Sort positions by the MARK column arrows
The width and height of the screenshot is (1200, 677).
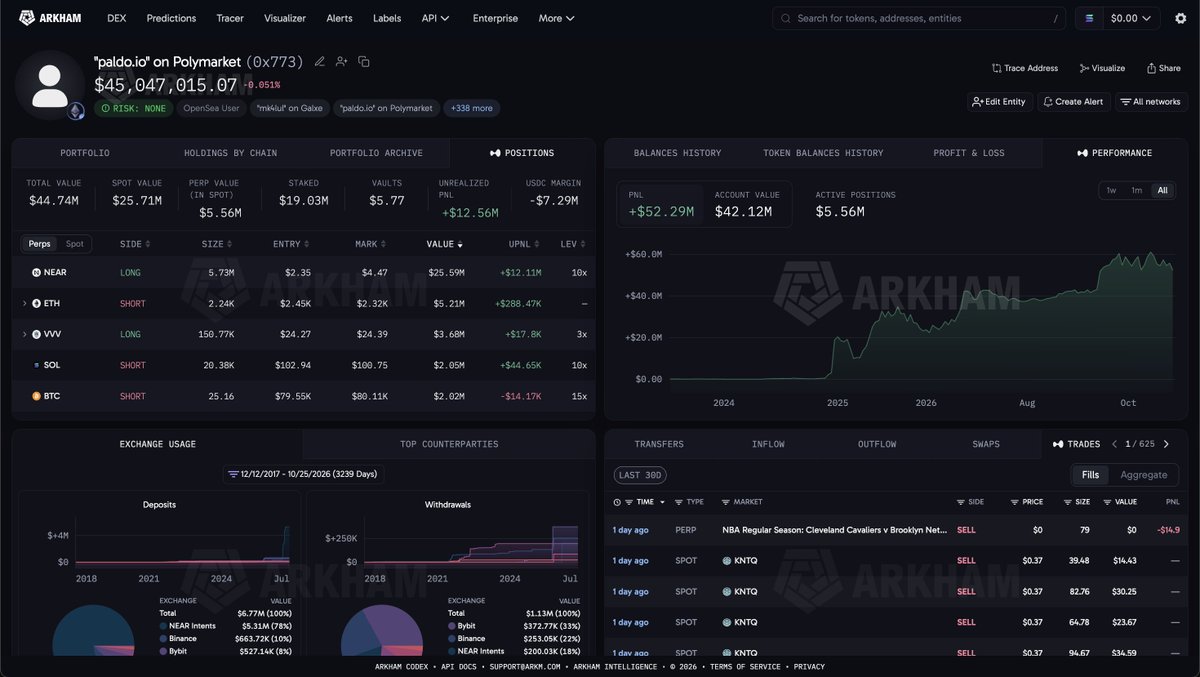[382, 244]
